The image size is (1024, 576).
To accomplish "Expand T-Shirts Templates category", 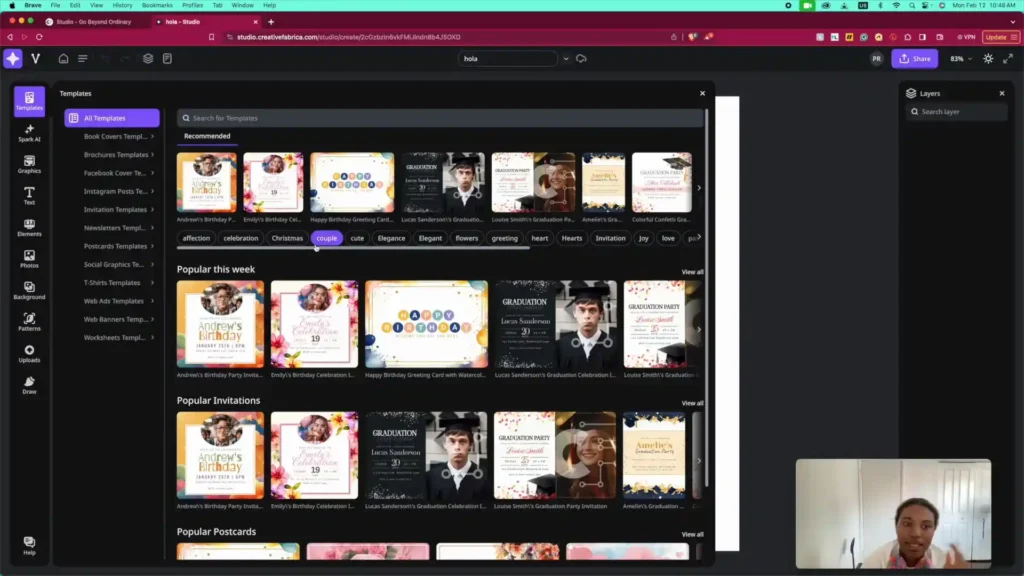I will point(118,283).
